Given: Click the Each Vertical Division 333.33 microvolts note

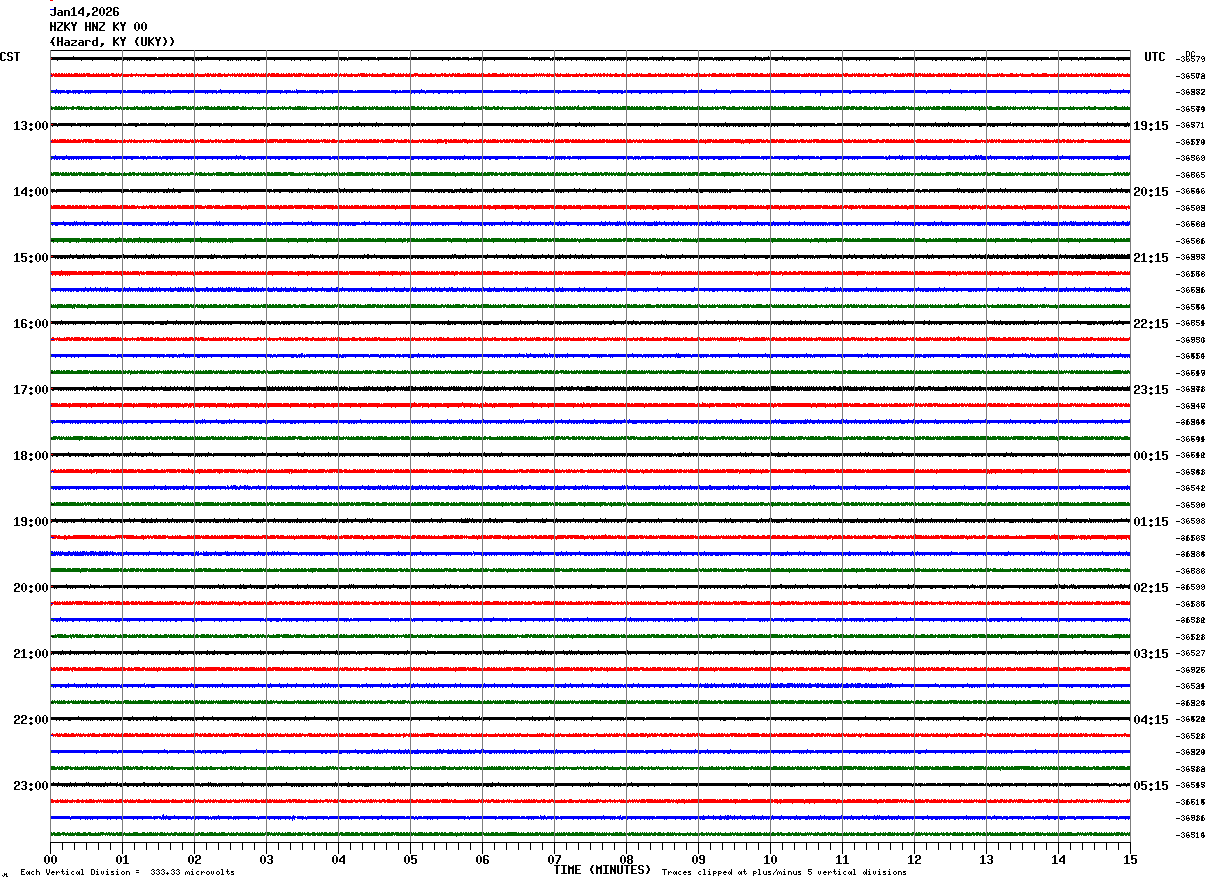Looking at the screenshot, I should 128,873.
